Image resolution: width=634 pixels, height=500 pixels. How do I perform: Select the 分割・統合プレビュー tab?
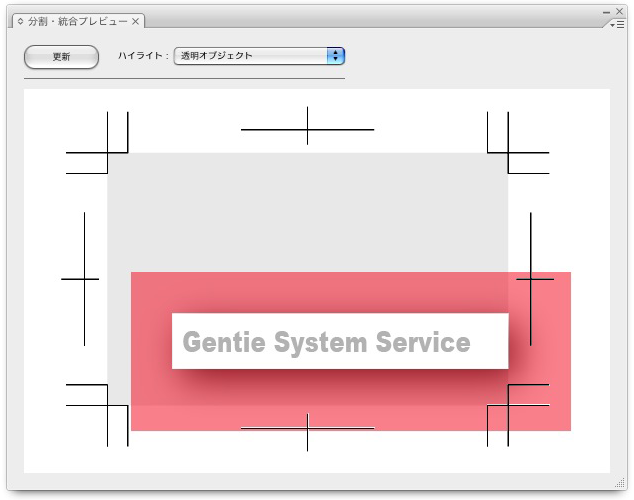point(78,21)
